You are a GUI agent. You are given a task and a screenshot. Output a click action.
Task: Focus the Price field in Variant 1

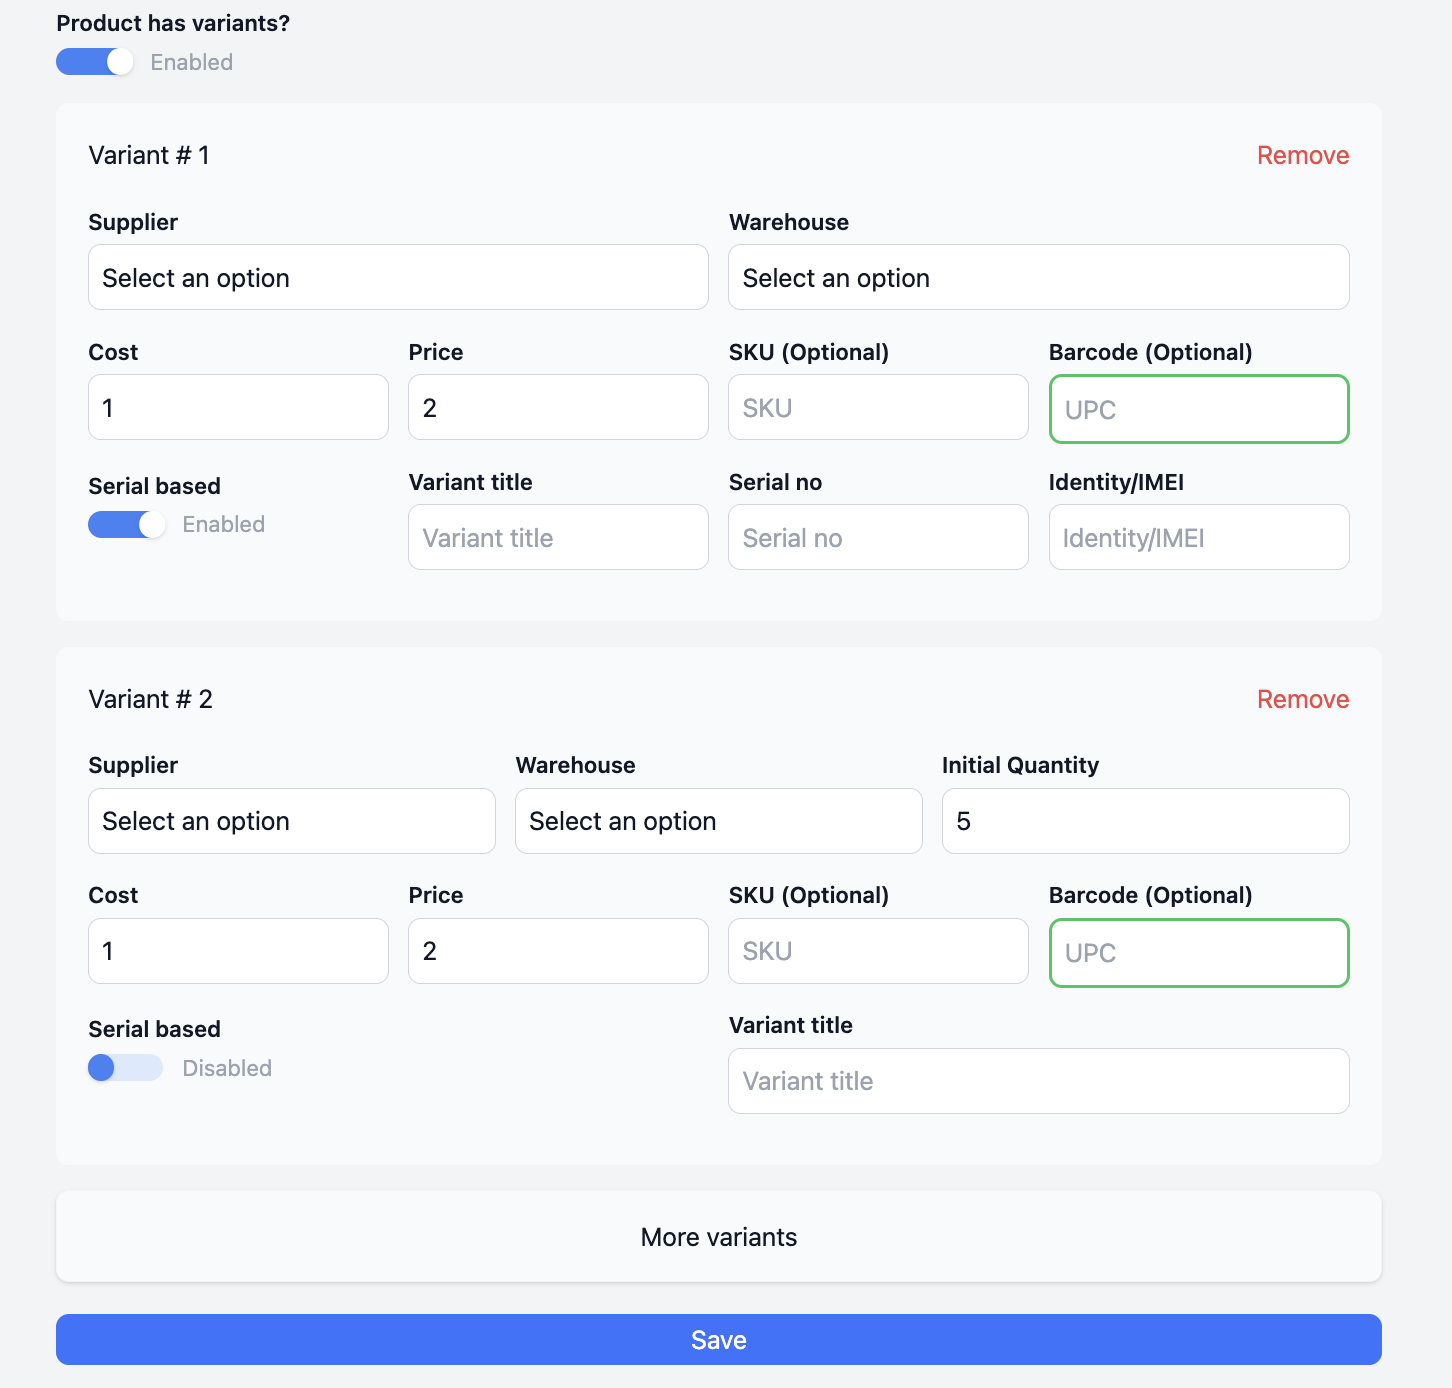pos(558,408)
